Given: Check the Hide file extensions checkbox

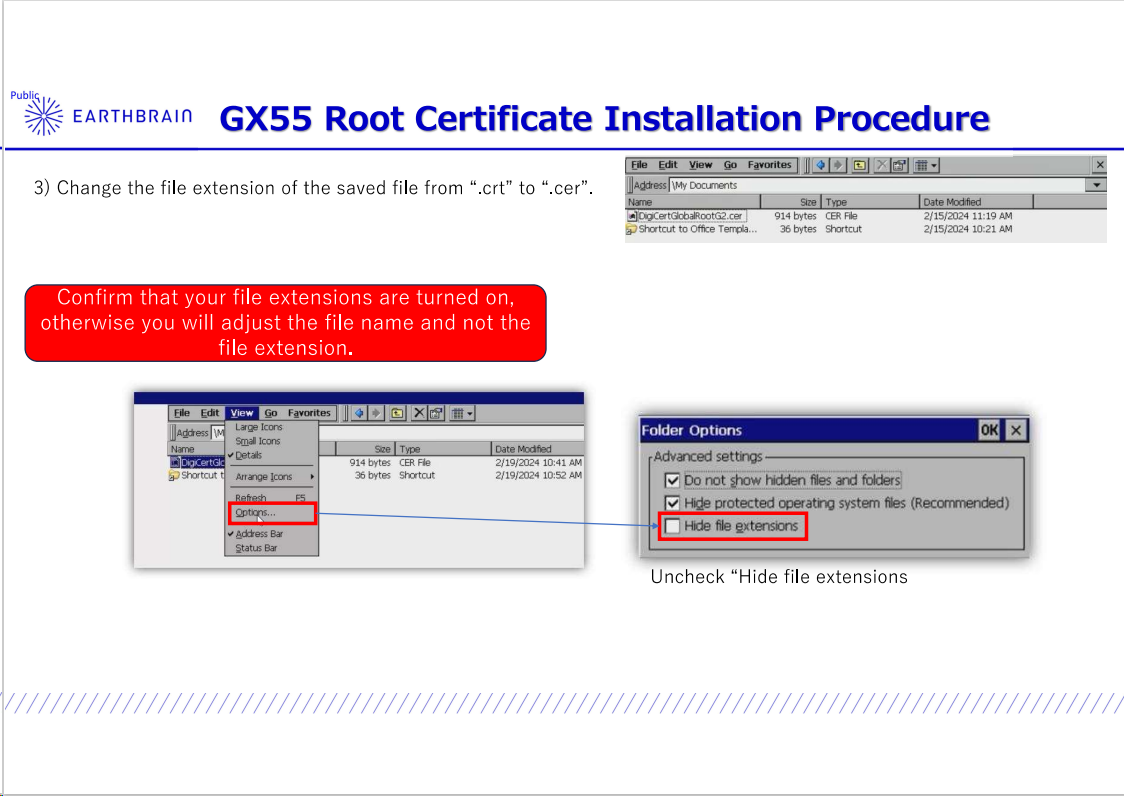Looking at the screenshot, I should click(x=672, y=526).
